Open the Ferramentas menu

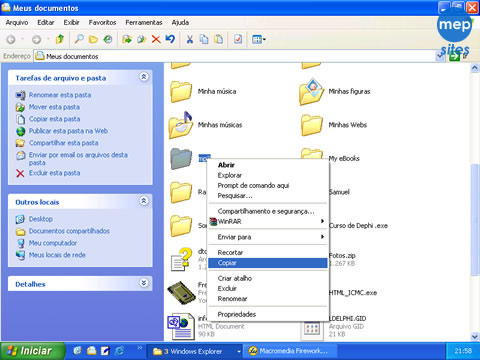(144, 22)
